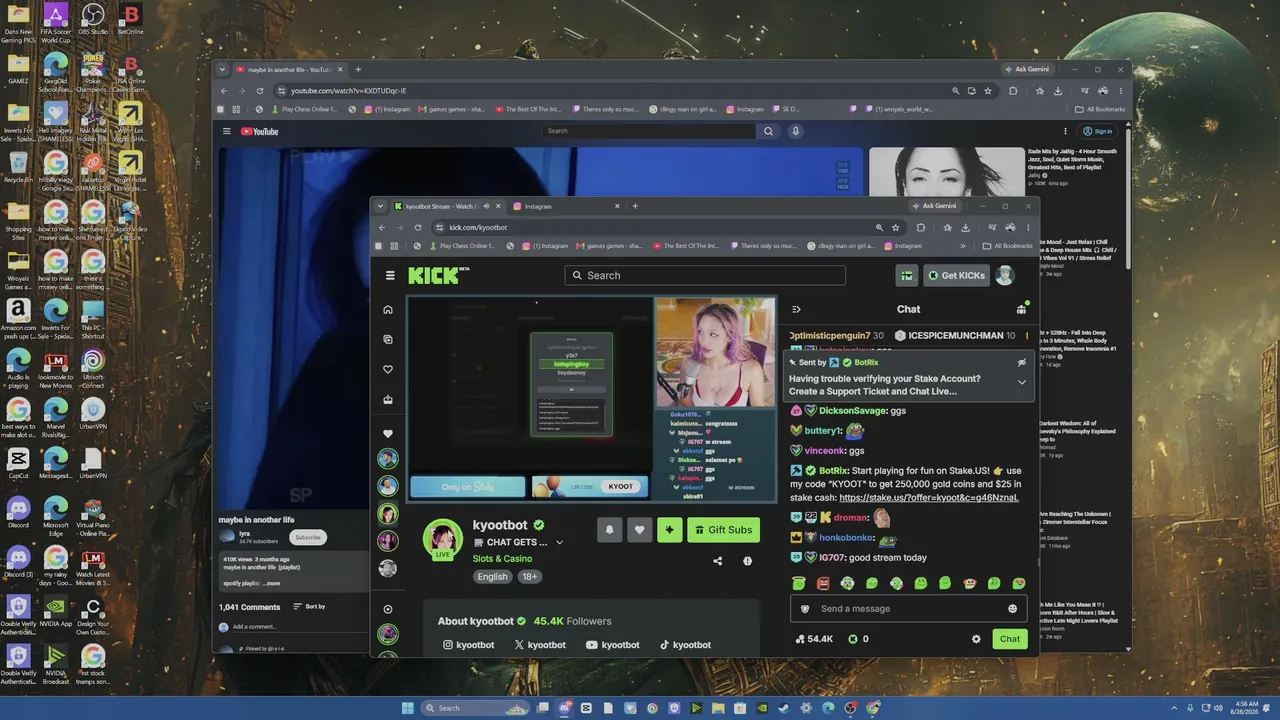Open Kick Following heart icon in sidebar
This screenshot has height=720, width=1280.
pos(388,370)
